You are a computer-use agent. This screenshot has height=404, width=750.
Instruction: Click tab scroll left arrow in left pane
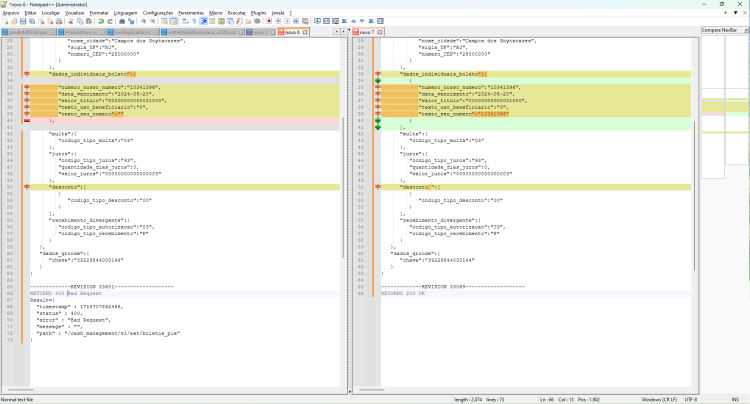tap(336, 32)
